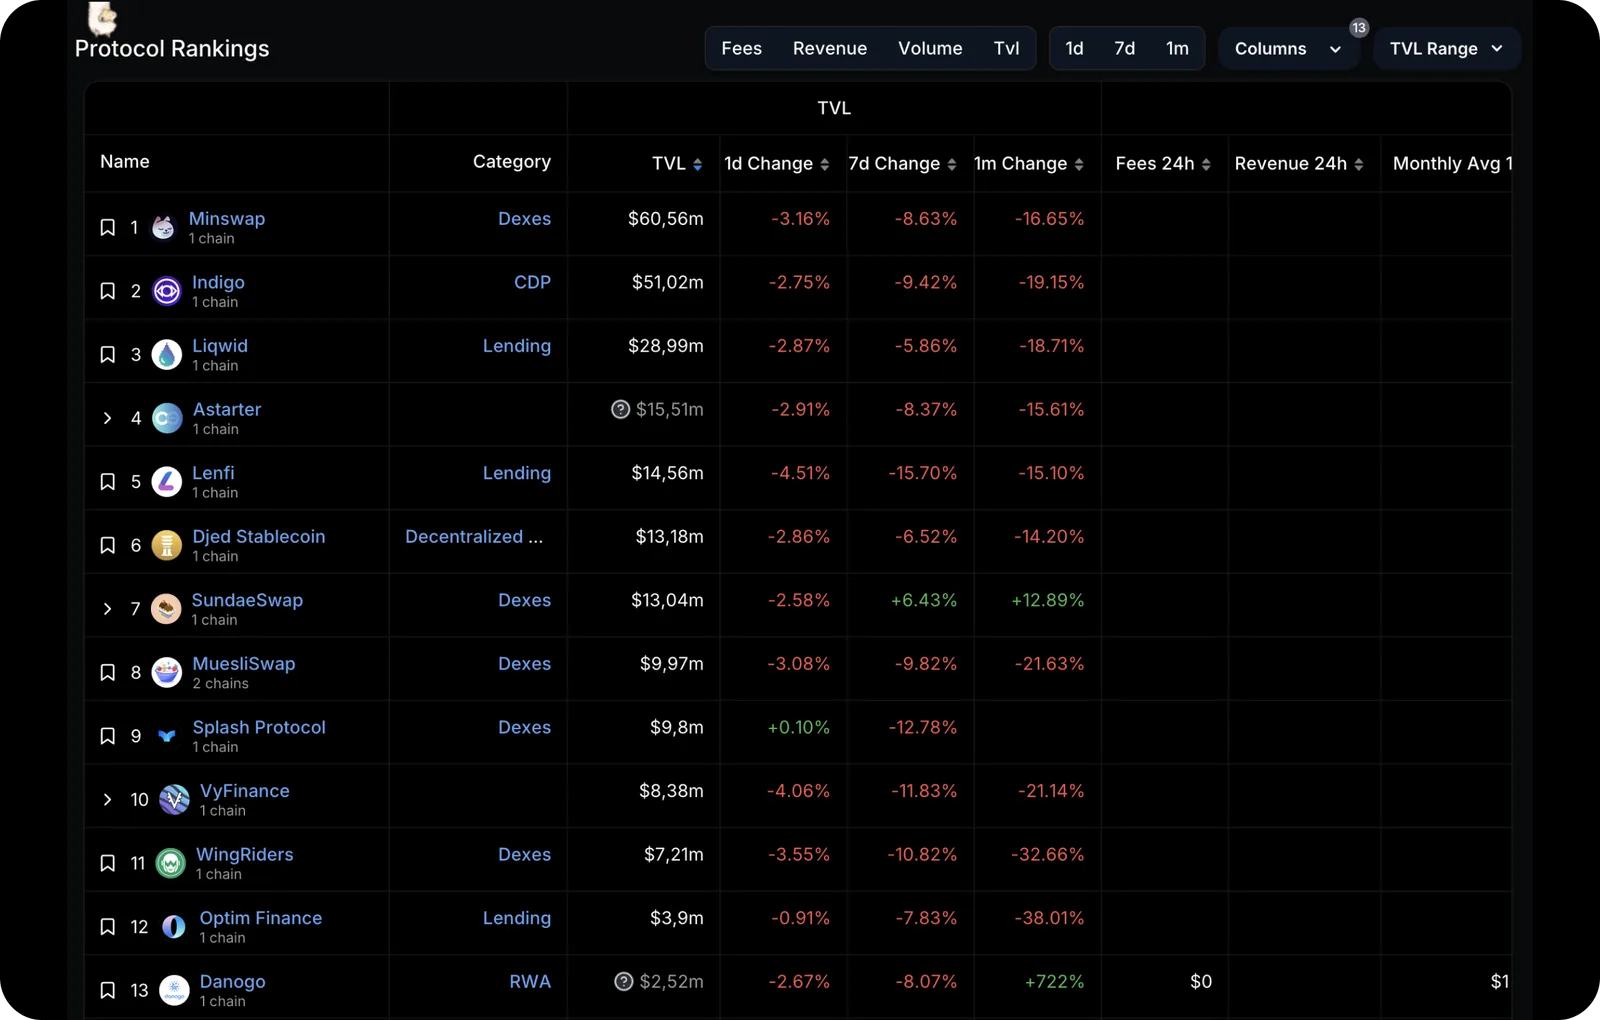Select the 1m time range
Image resolution: width=1600 pixels, height=1020 pixels.
1178,49
